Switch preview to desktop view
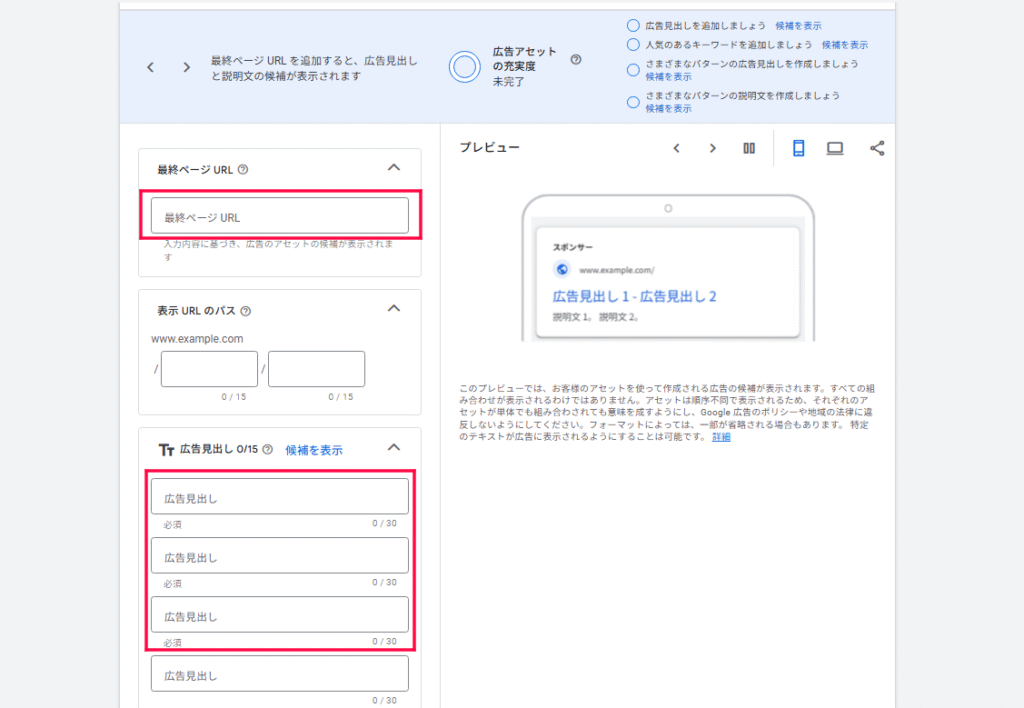1024x708 pixels. [836, 147]
